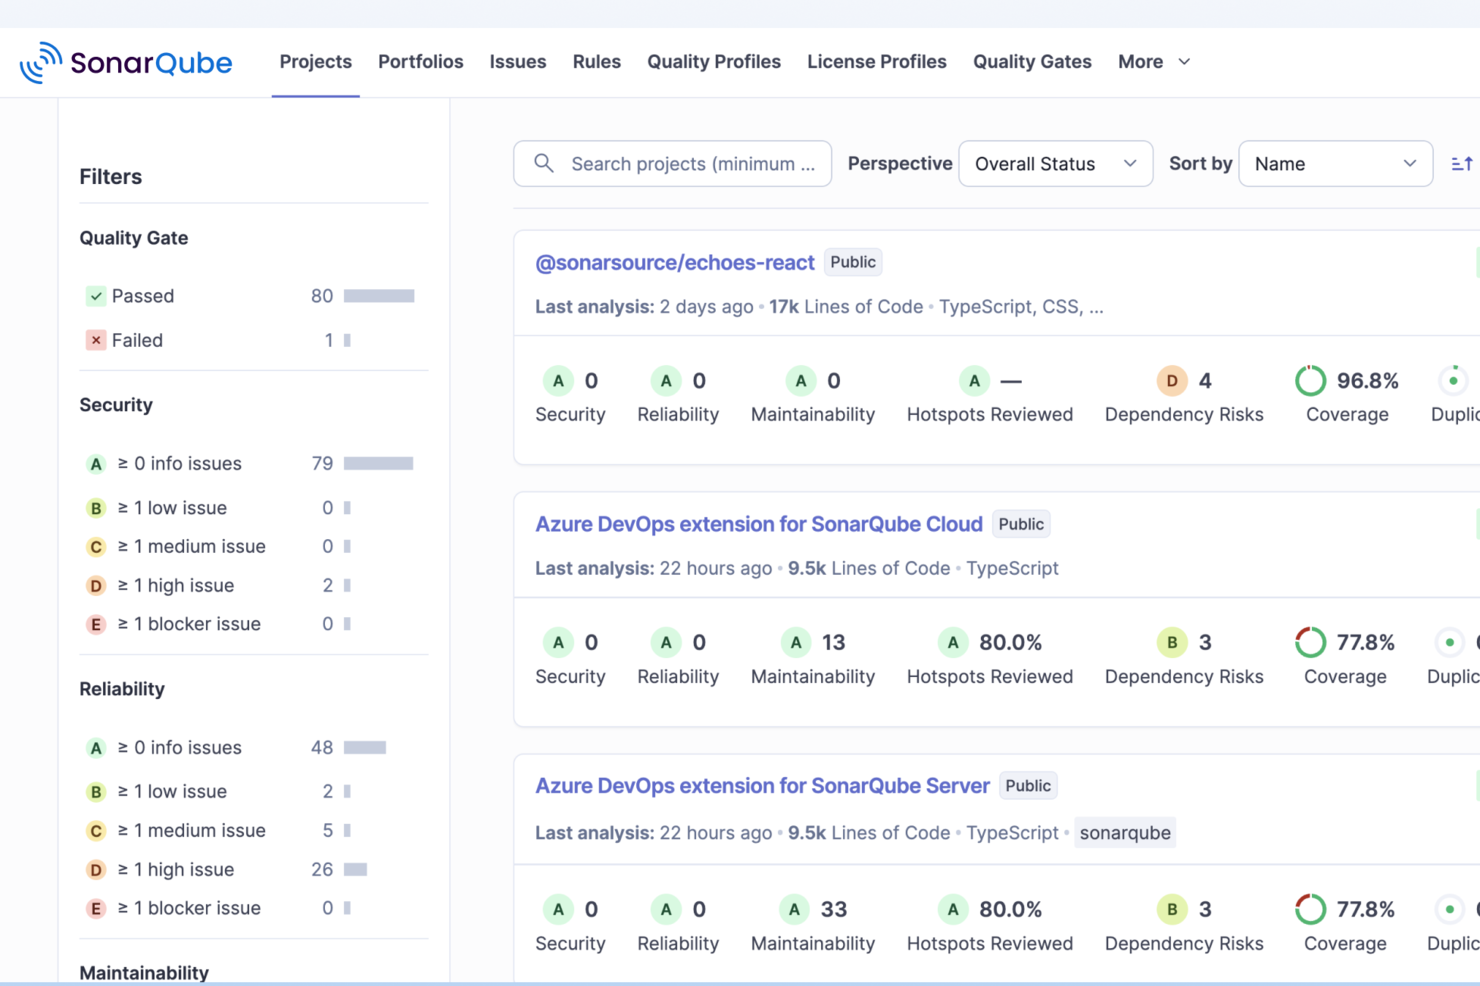The height and width of the screenshot is (986, 1480).
Task: Open the Sort by Name dropdown
Action: (x=1335, y=163)
